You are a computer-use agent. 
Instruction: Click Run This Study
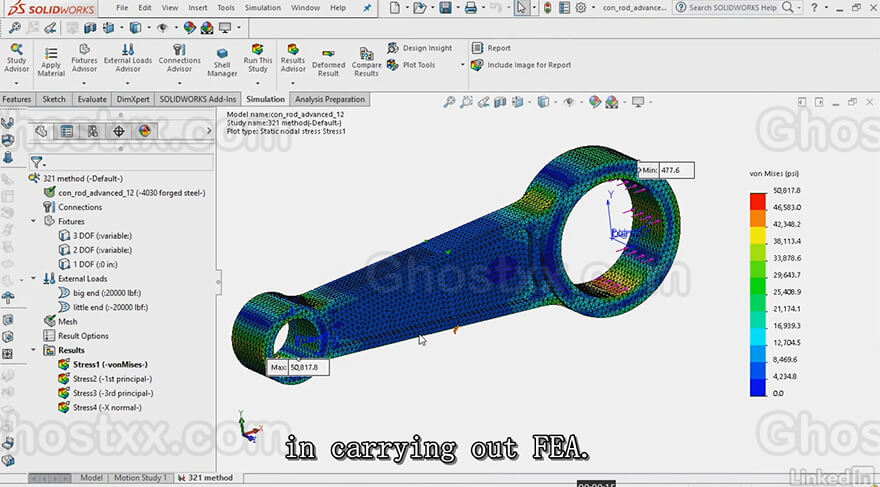[x=258, y=57]
